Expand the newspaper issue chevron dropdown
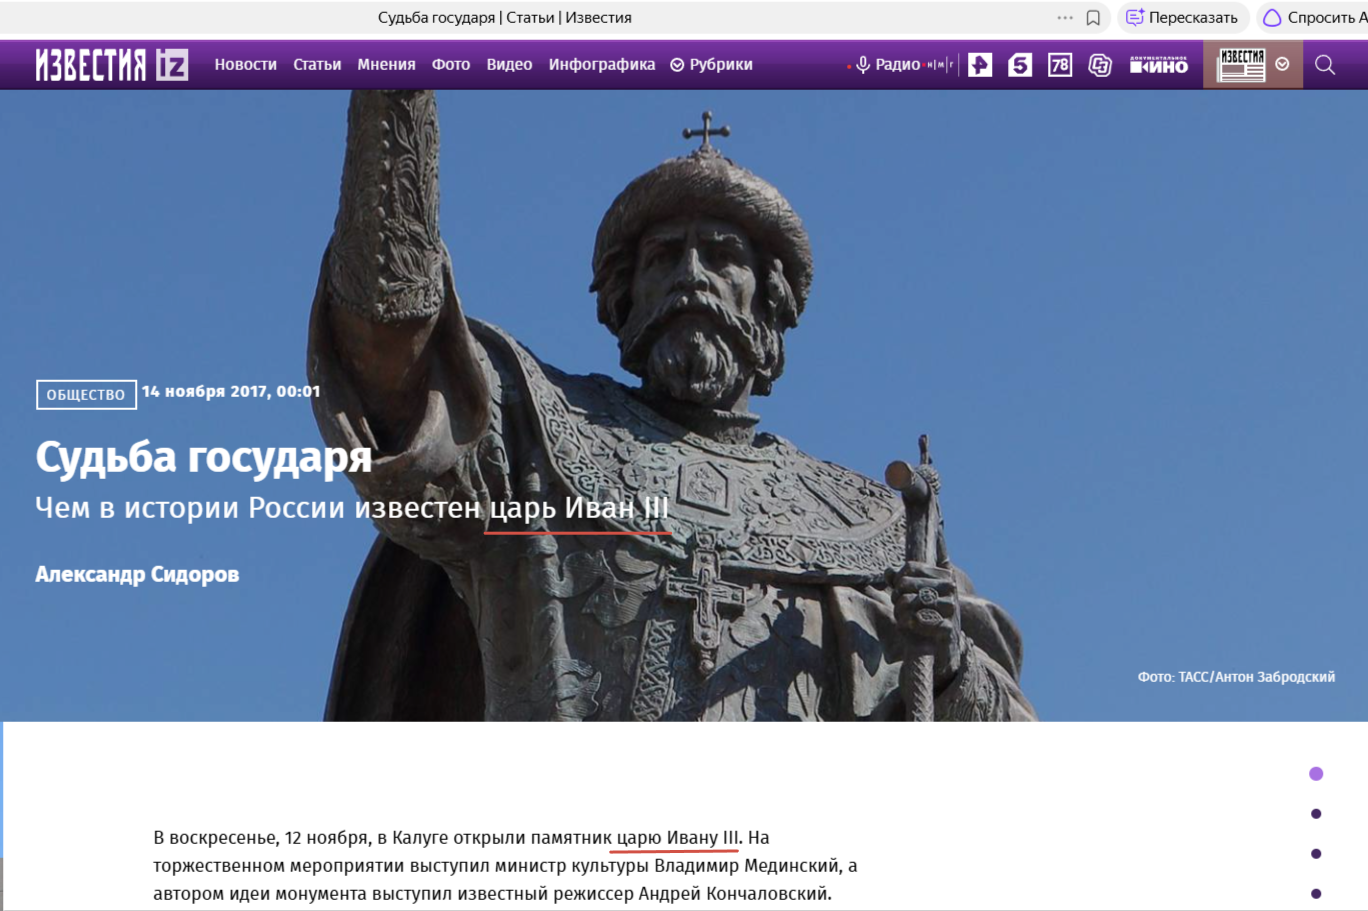The image size is (1368, 911). [x=1282, y=64]
